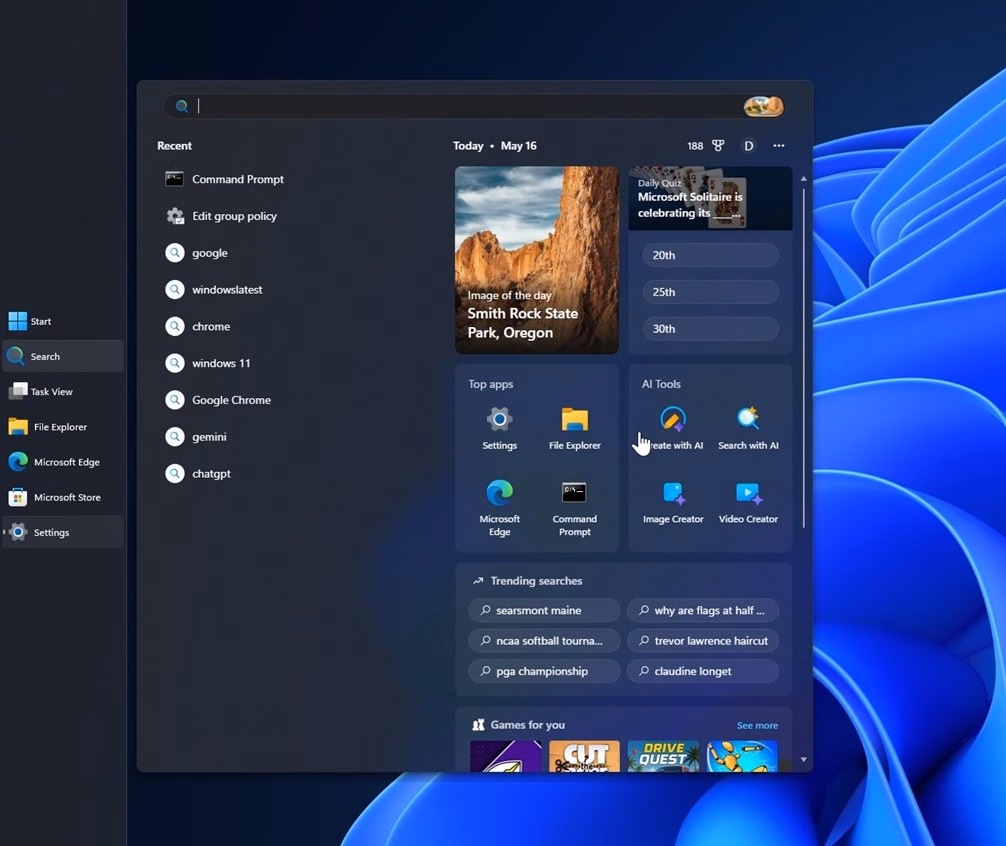This screenshot has height=846, width=1006.
Task: Select recent search 'Google Chrome'
Action: 218,400
